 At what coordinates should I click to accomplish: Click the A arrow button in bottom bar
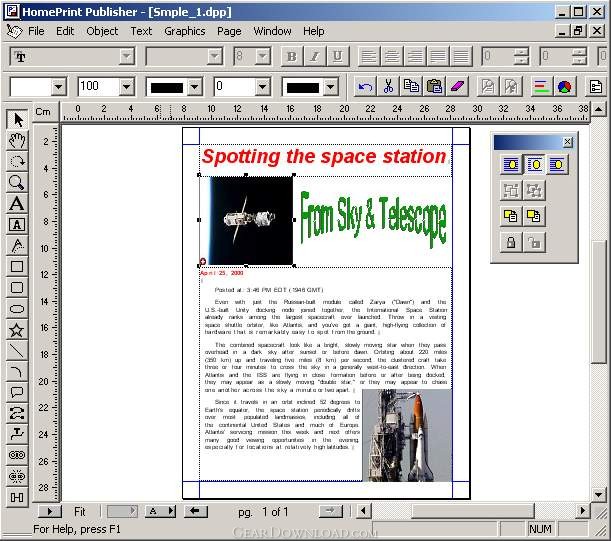(x=160, y=511)
